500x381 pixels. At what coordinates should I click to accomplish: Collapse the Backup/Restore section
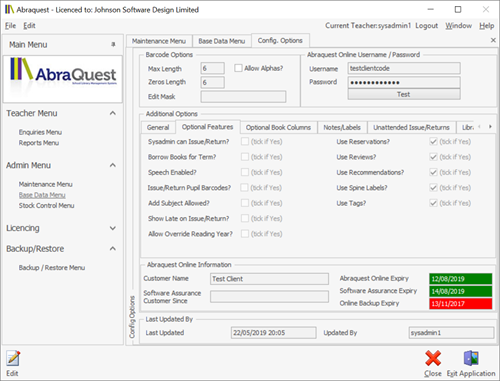113,249
